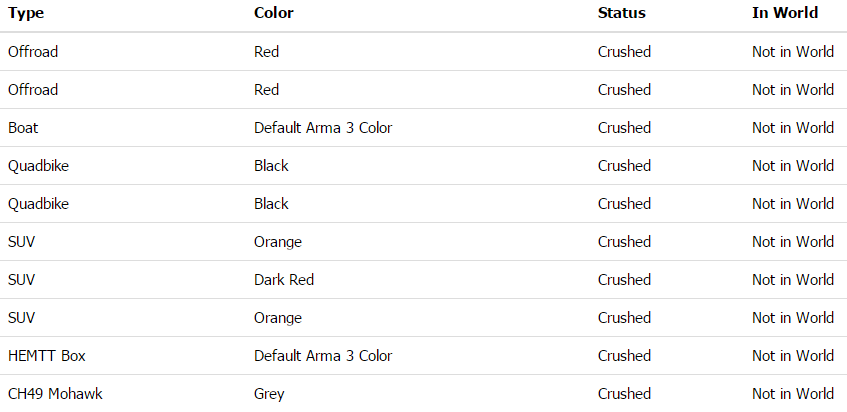Select the HEMTT Box vehicle entry
Screen dimensions: 847x412
46,356
